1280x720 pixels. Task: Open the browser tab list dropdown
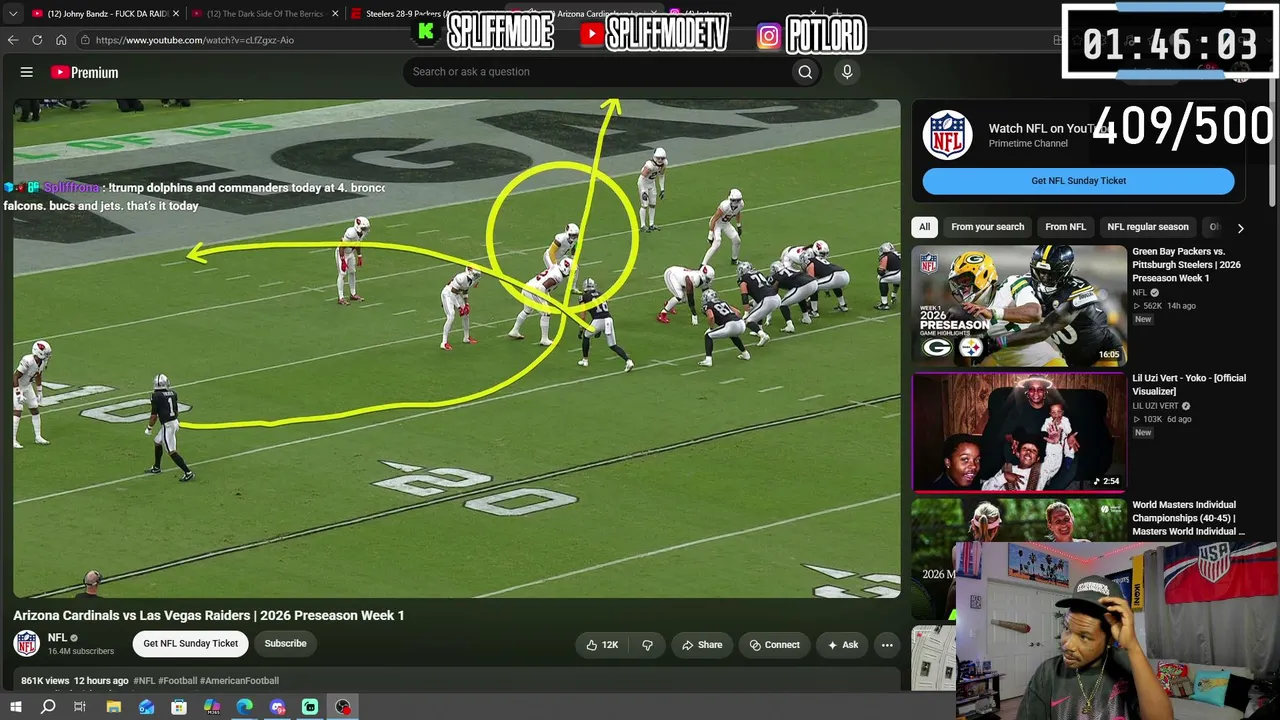(x=13, y=14)
